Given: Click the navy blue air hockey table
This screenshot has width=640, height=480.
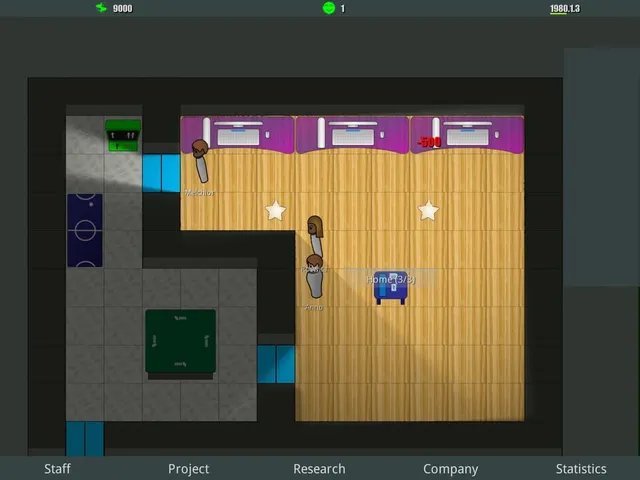Looking at the screenshot, I should click(85, 230).
